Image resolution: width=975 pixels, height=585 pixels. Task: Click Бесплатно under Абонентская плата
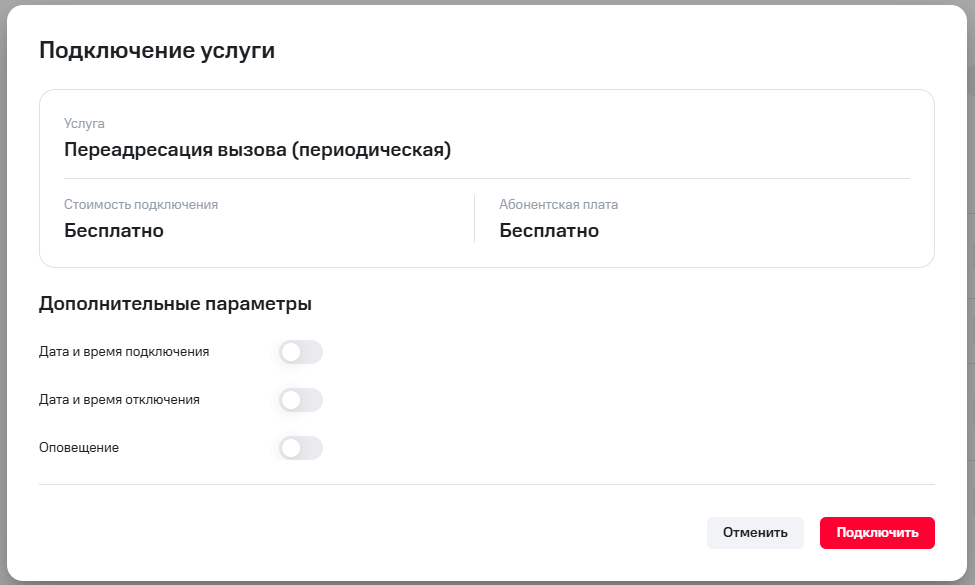tap(549, 231)
